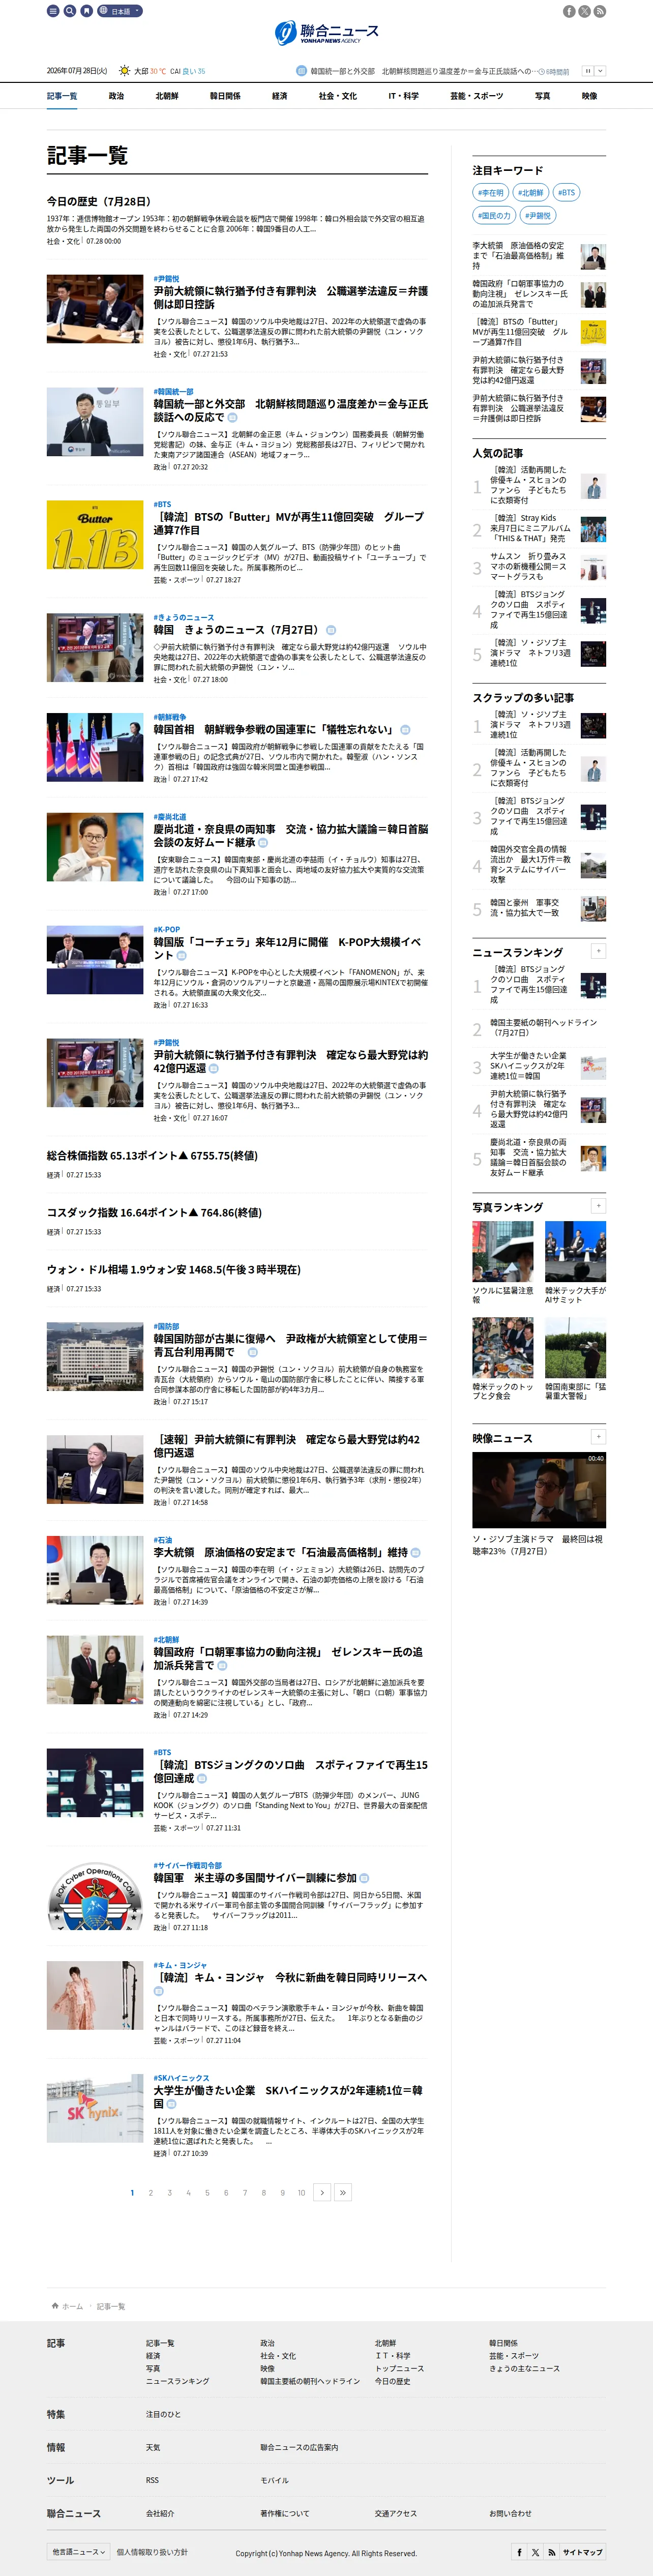Viewport: 653px width, 2576px height.
Task: Pause the breaking-news ticker
Action: (588, 71)
